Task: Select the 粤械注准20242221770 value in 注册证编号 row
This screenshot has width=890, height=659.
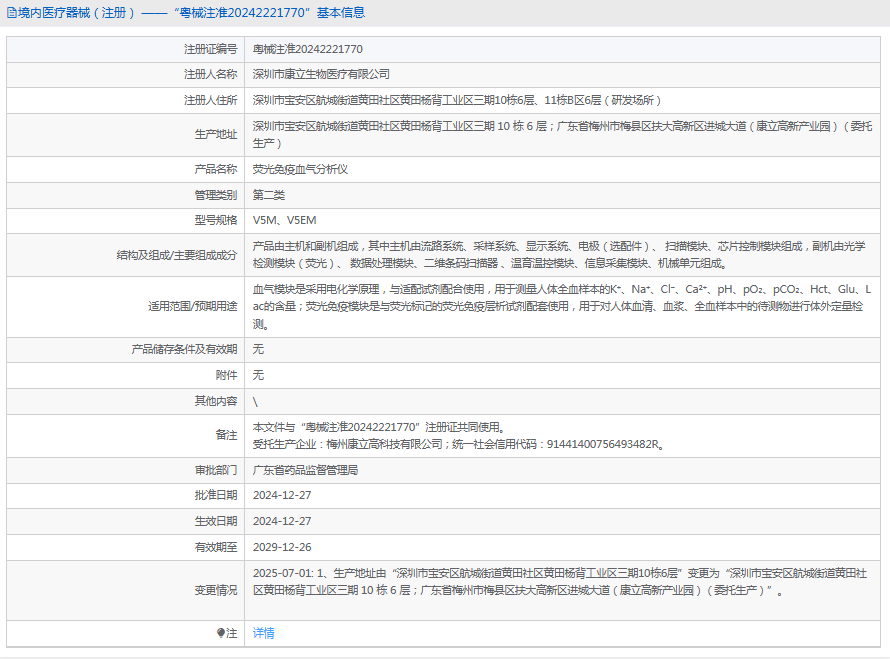Action: pos(308,49)
